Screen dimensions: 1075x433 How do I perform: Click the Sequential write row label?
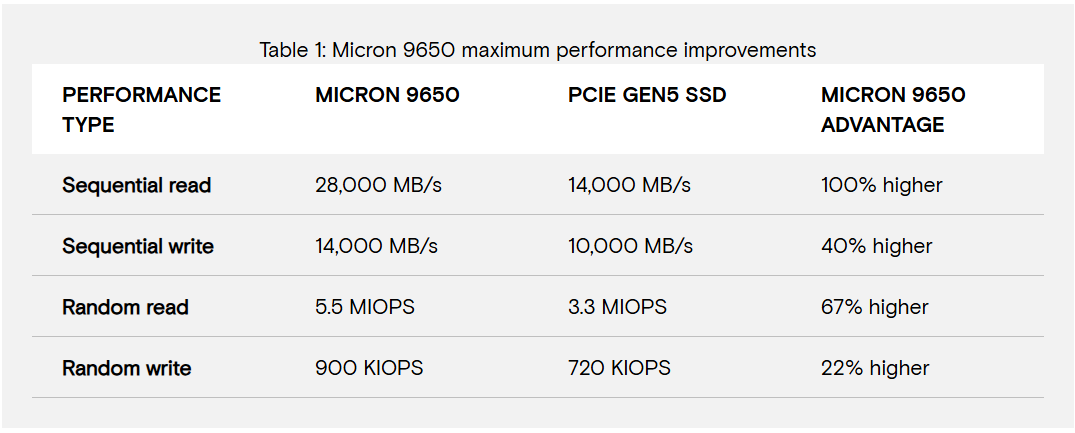click(138, 246)
